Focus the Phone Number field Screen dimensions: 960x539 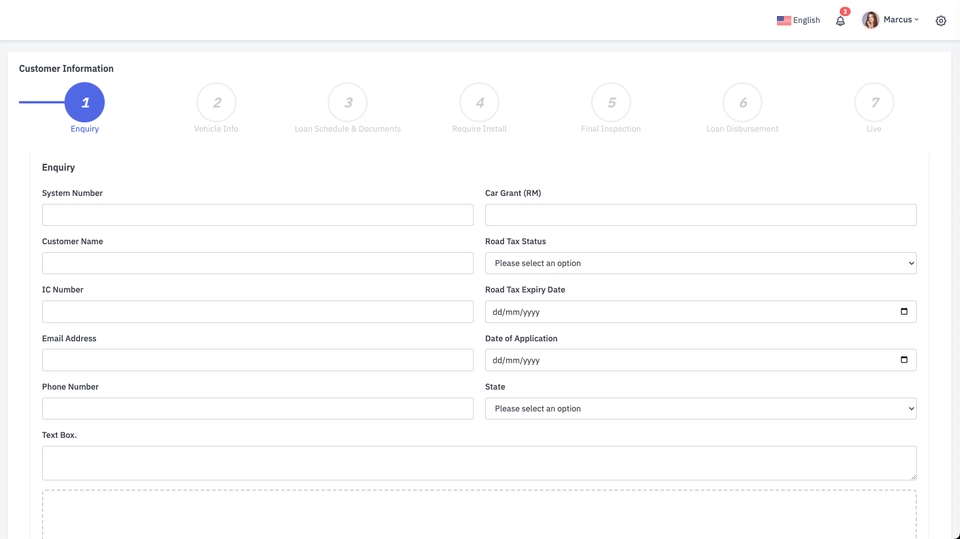258,409
